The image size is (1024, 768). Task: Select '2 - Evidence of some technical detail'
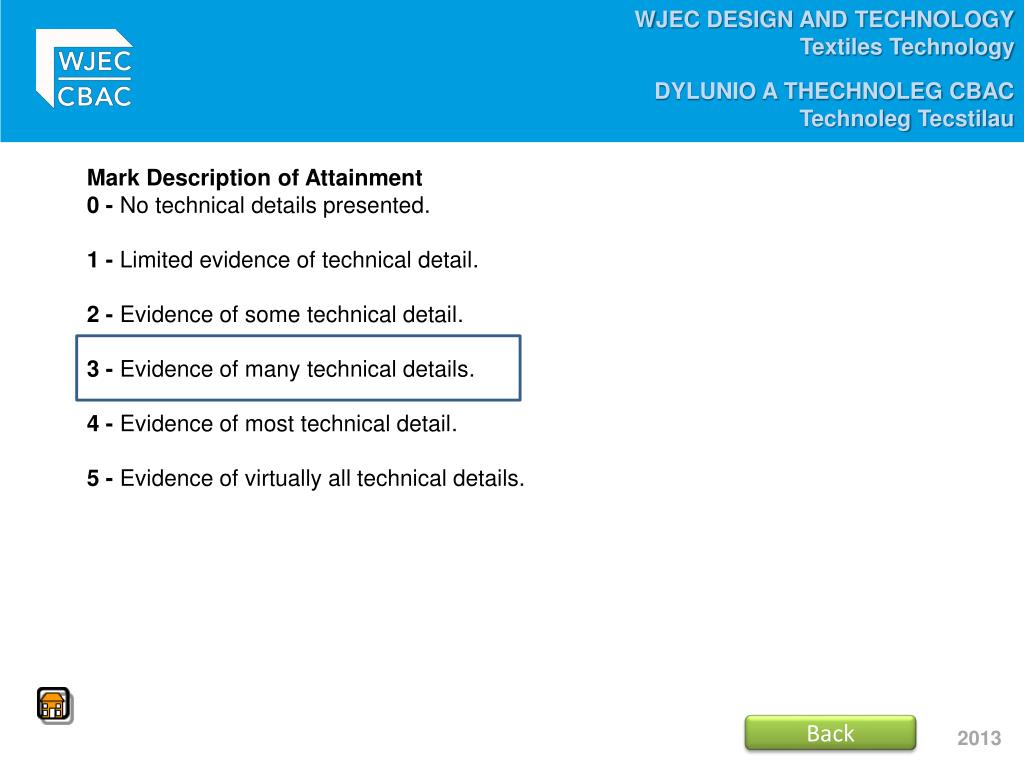click(275, 315)
